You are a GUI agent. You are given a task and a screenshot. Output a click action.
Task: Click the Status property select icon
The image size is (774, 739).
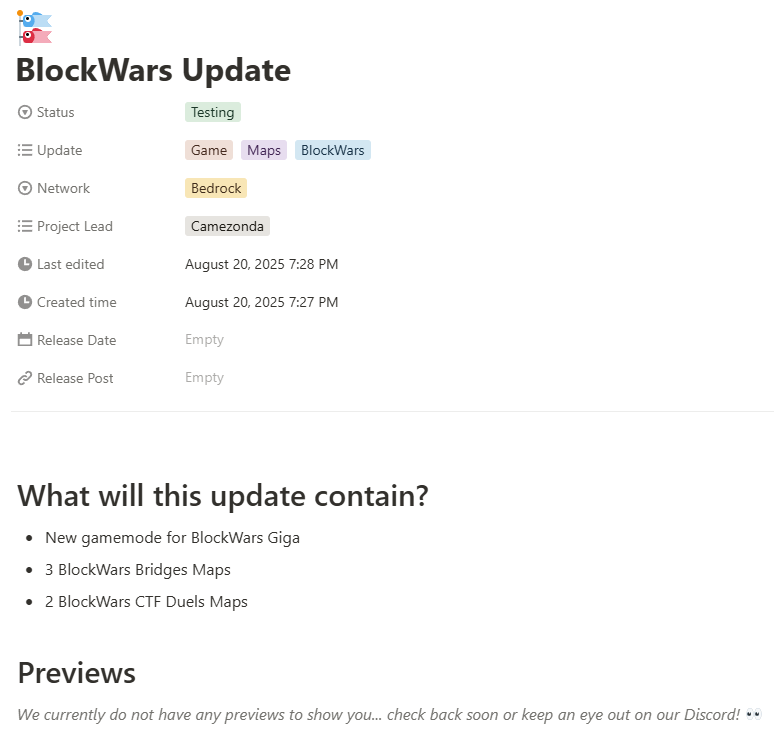coord(25,112)
